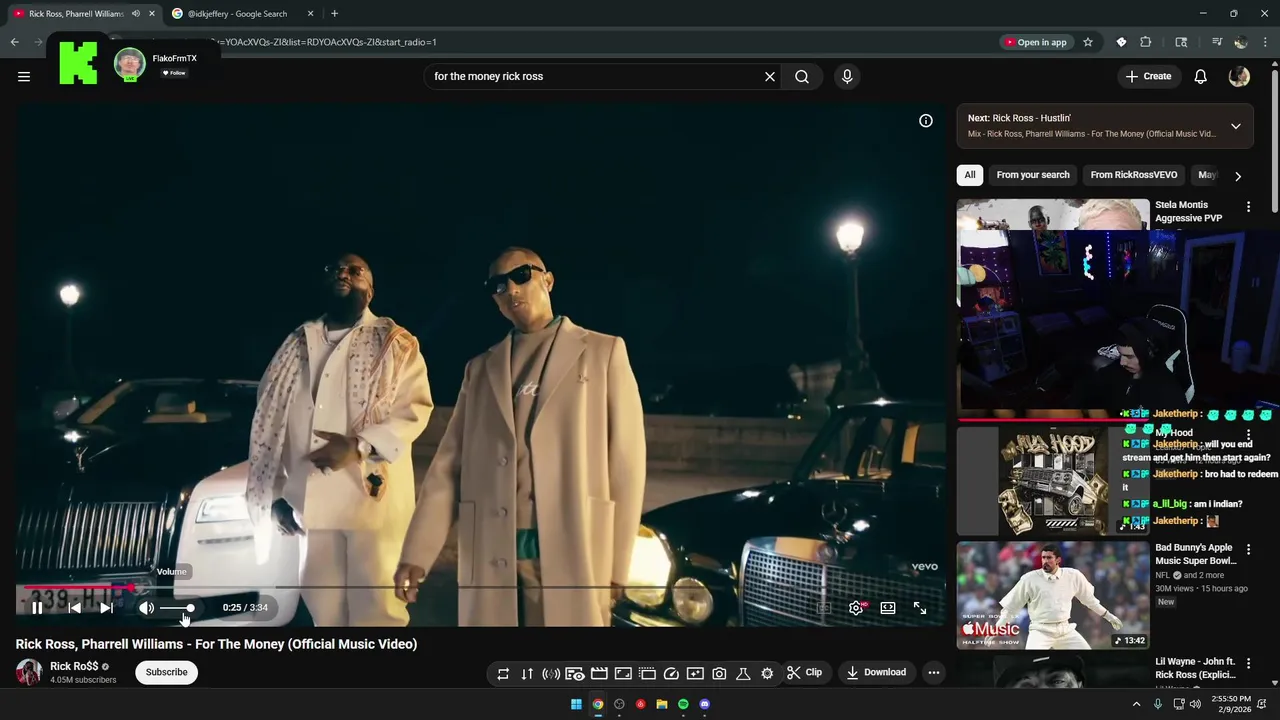Open the Chrome three-dot menu
The width and height of the screenshot is (1280, 720).
[x=1266, y=42]
